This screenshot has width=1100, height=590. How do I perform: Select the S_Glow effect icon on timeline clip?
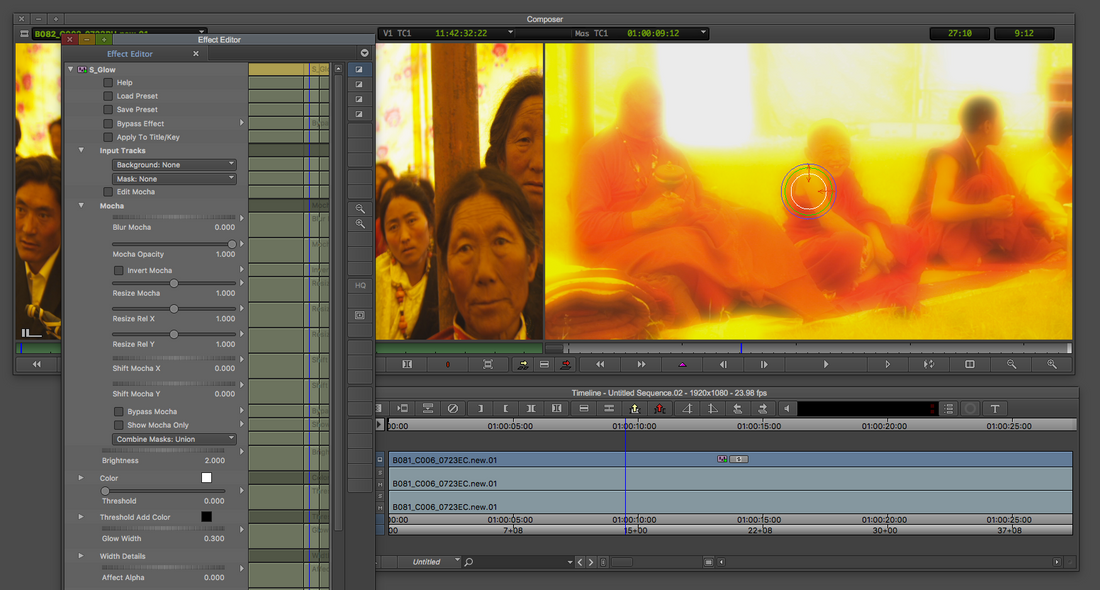(x=722, y=459)
